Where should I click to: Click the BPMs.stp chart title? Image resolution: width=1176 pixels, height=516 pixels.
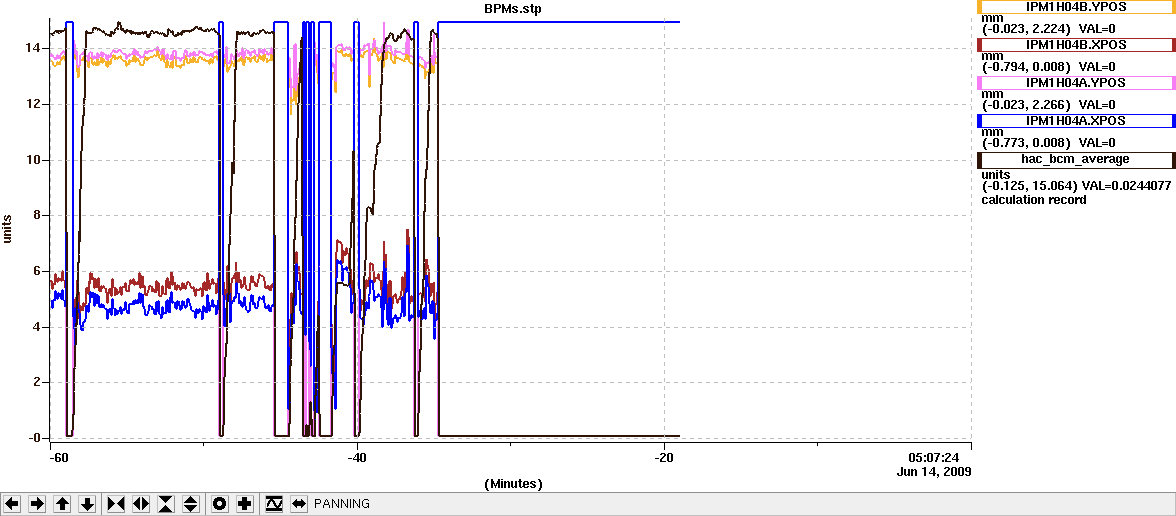tap(514, 8)
